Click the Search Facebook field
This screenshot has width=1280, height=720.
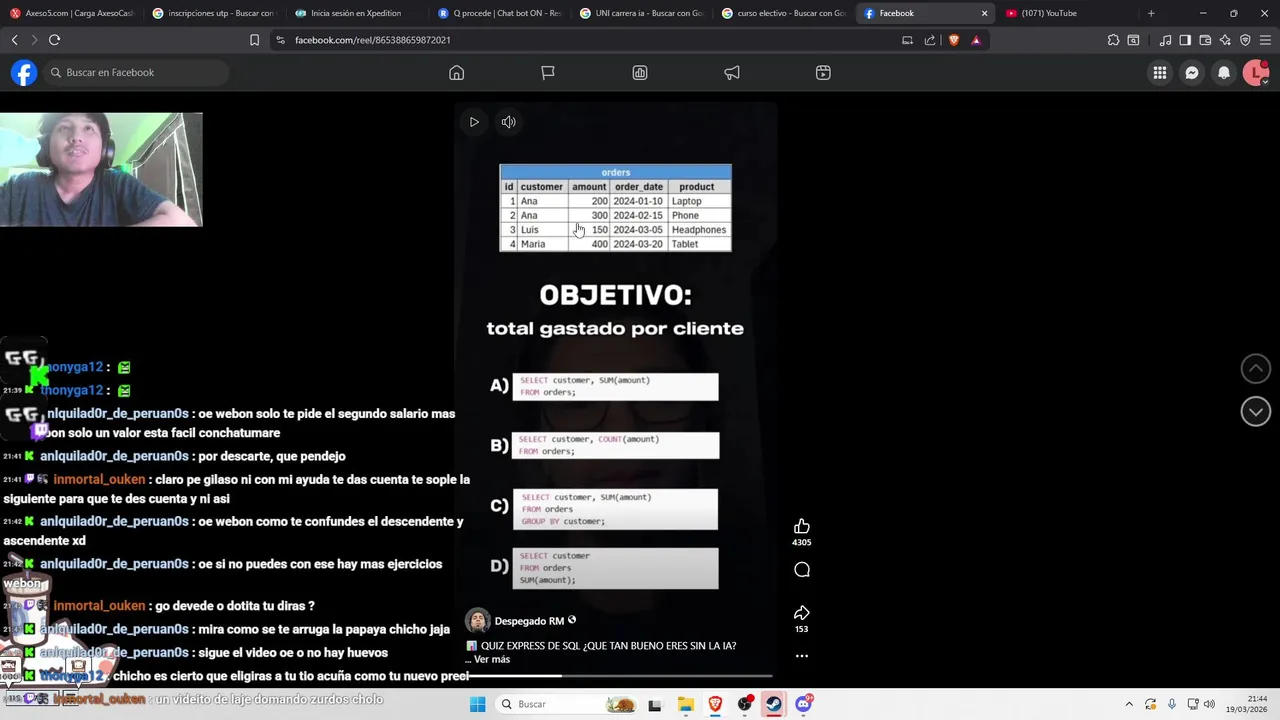pyautogui.click(x=136, y=73)
